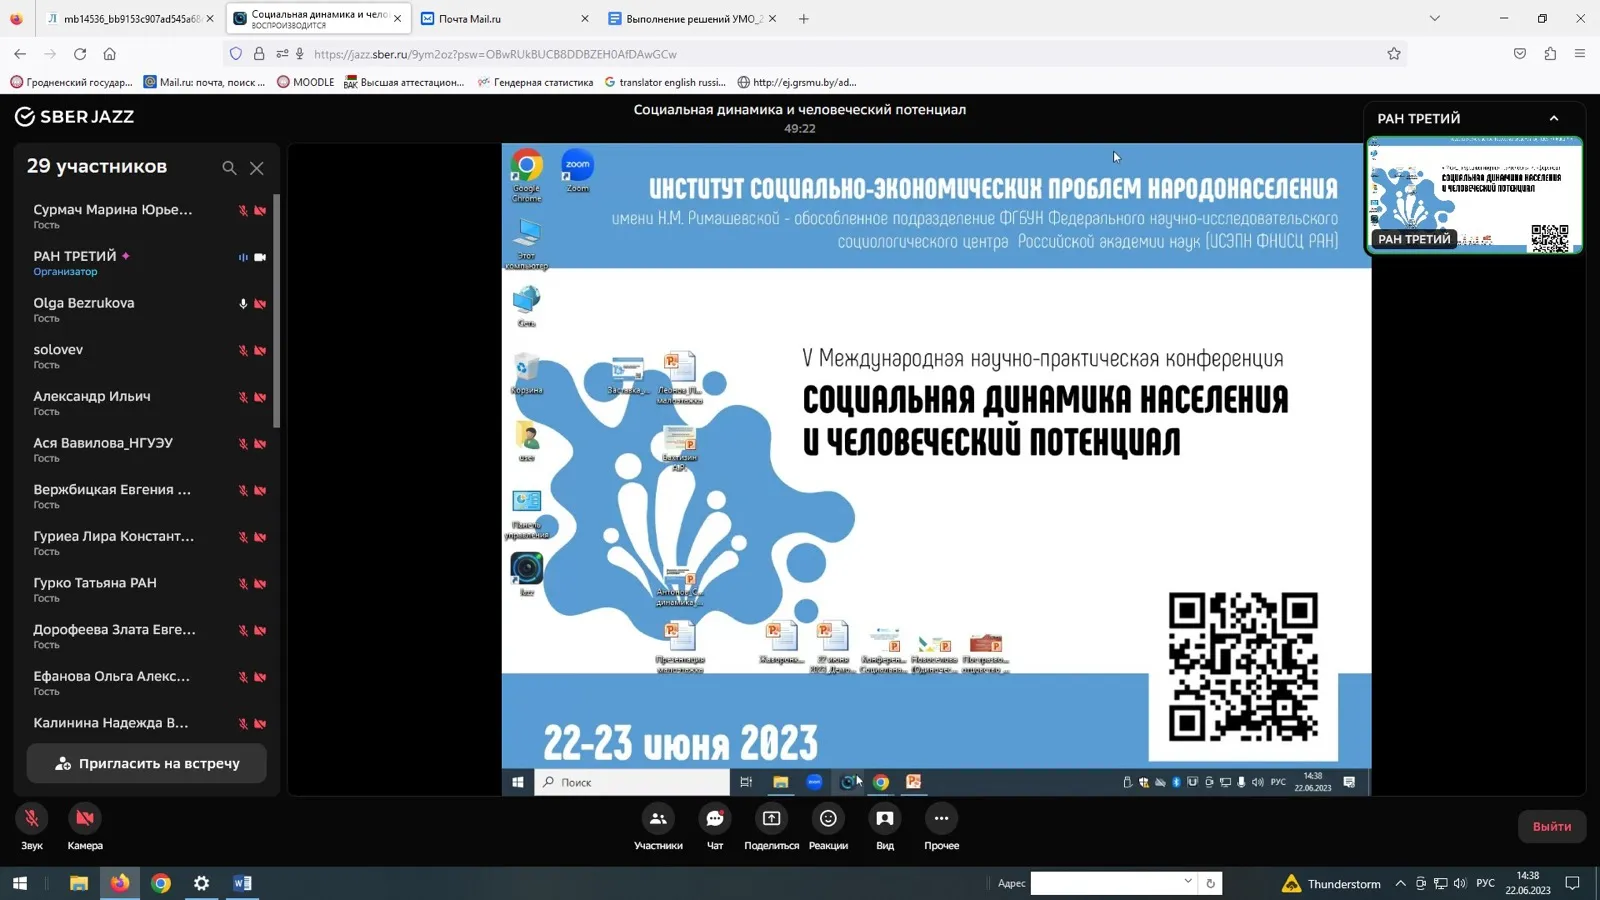
Task: Click the participants list scrollbar
Action: (276, 310)
